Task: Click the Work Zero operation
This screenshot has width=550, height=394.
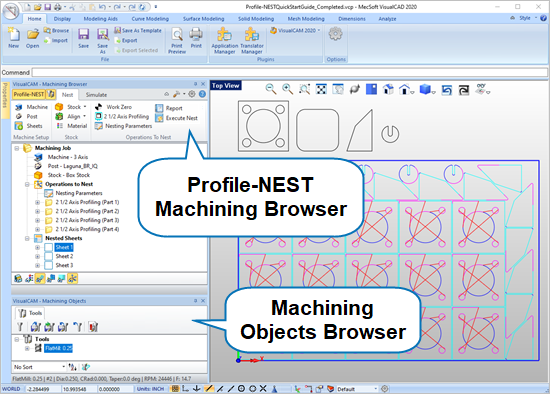Action: pyautogui.click(x=114, y=107)
